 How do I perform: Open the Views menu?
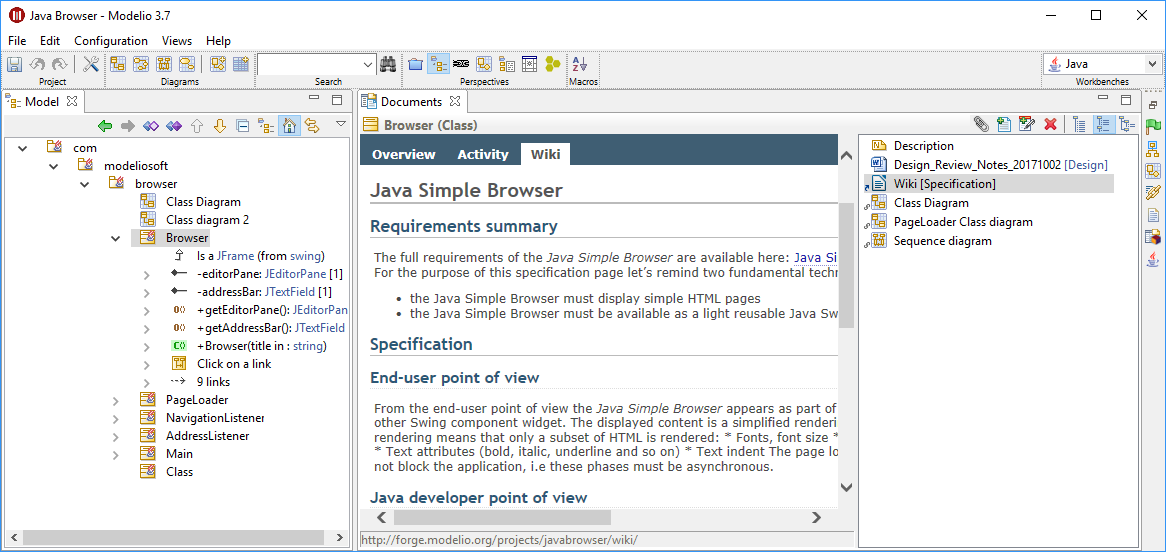pos(177,41)
